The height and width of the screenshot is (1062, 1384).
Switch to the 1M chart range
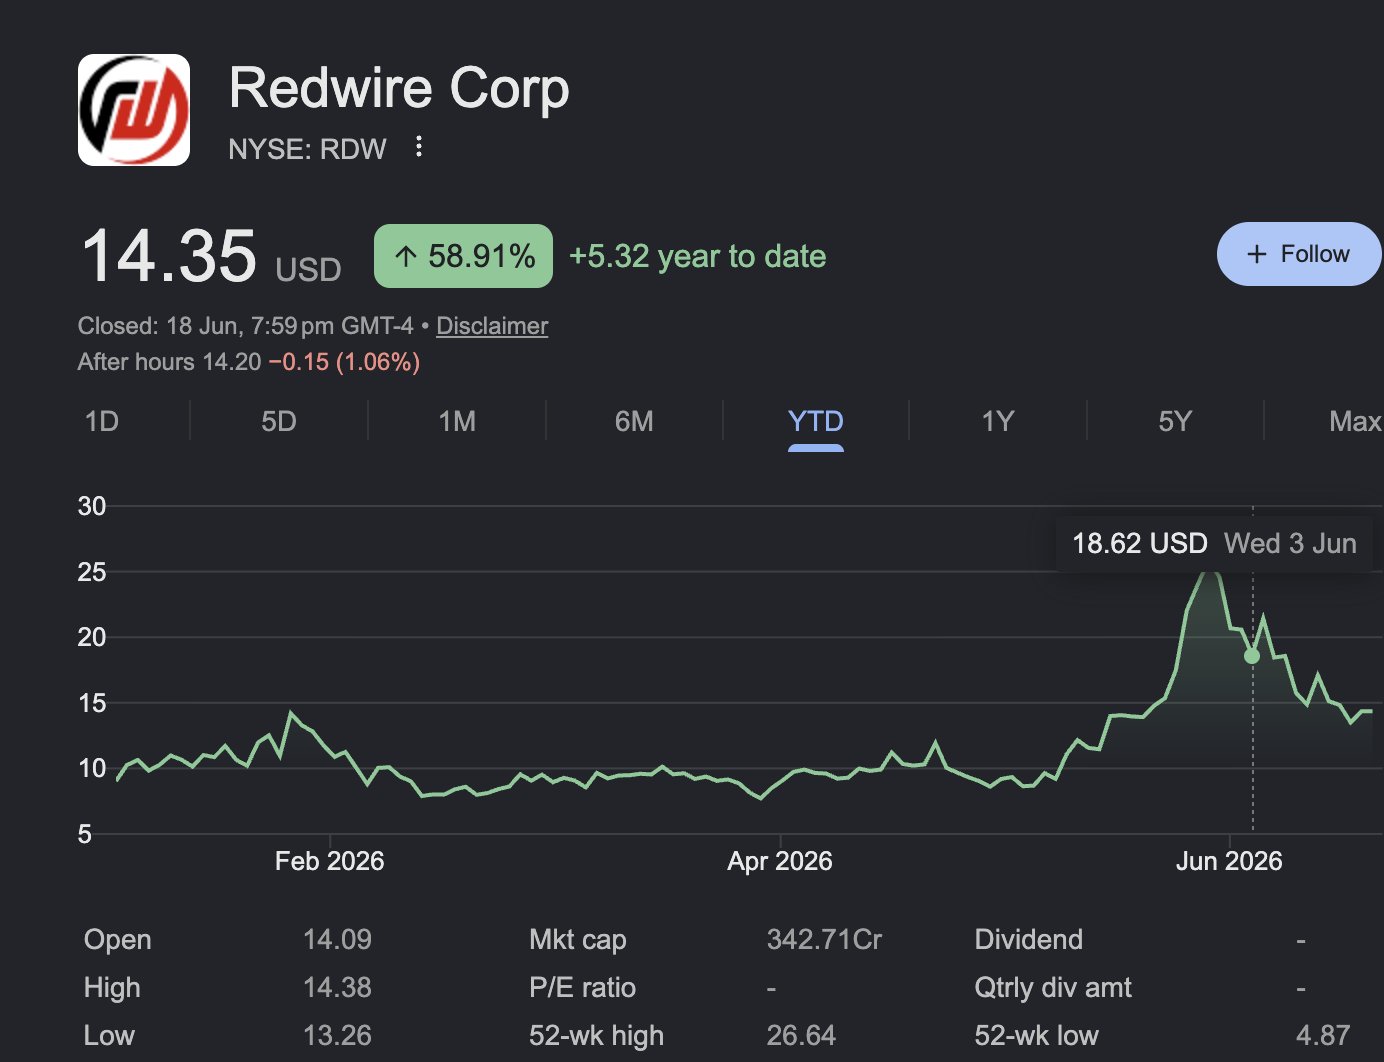457,421
